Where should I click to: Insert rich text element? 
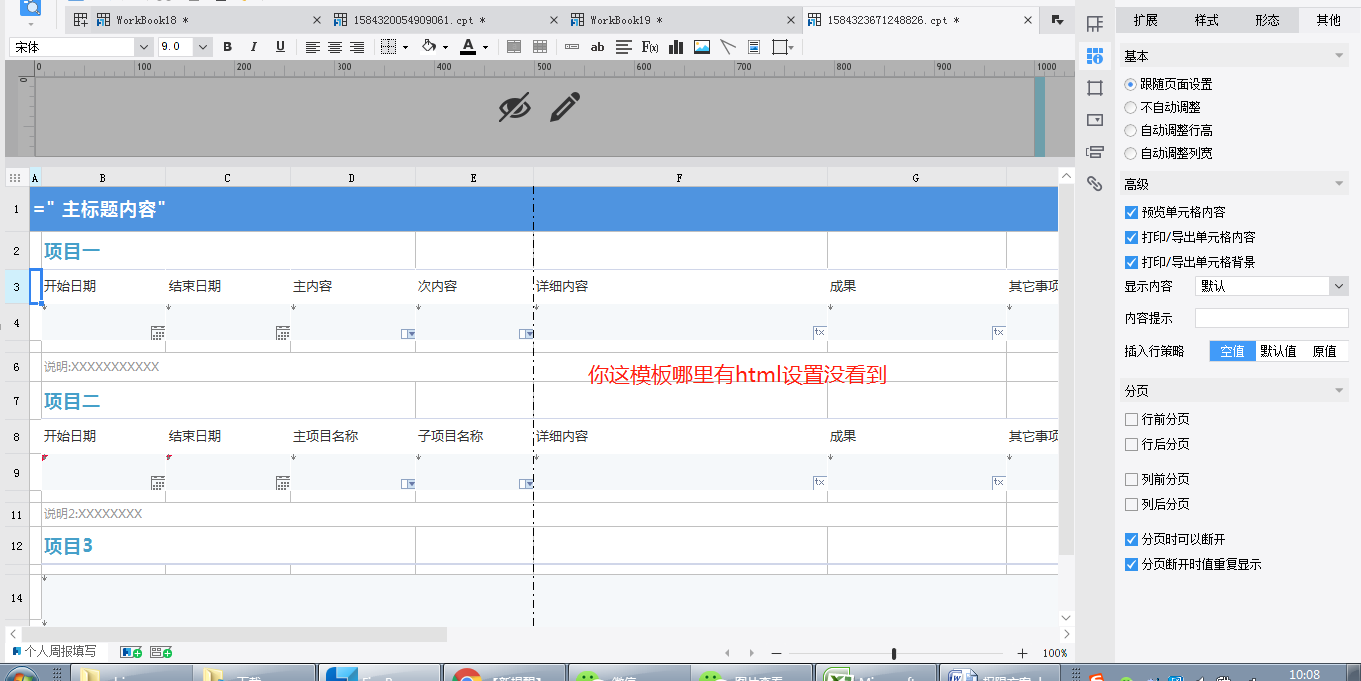624,47
